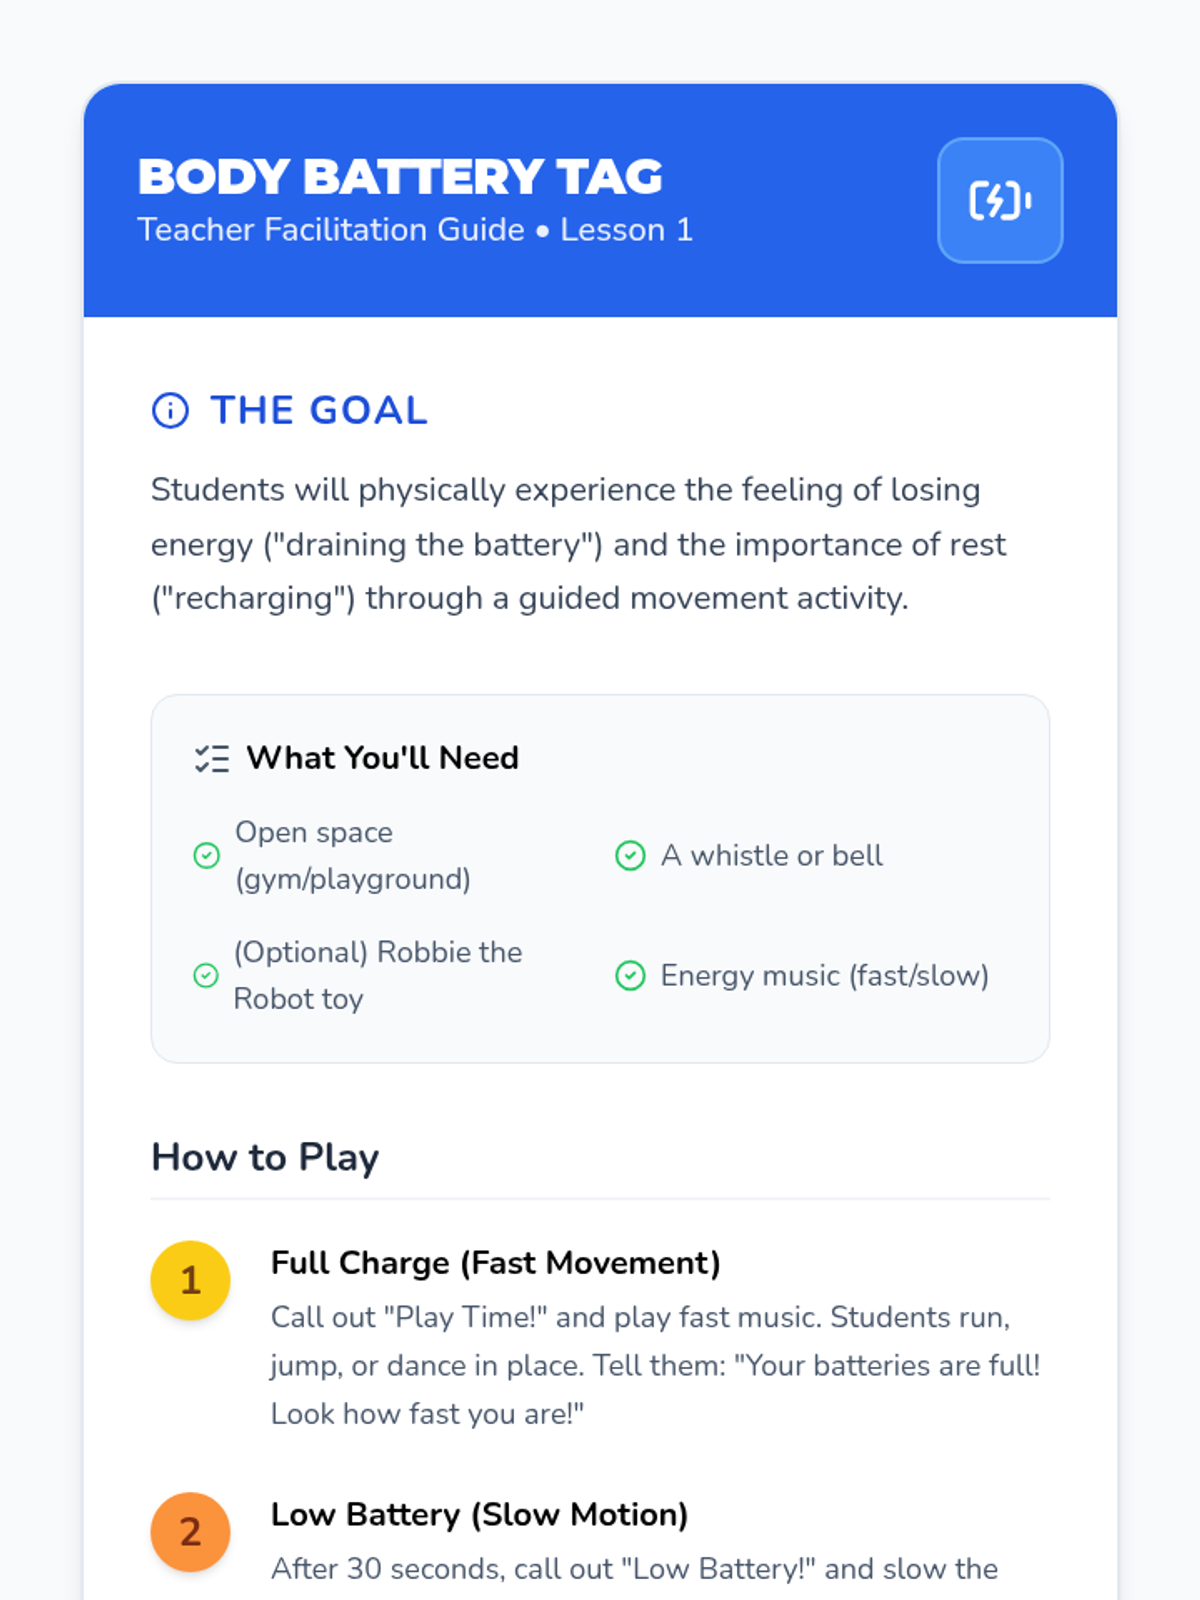Click the info icon beside The Goal
Viewport: 1200px width, 1600px height.
[170, 410]
